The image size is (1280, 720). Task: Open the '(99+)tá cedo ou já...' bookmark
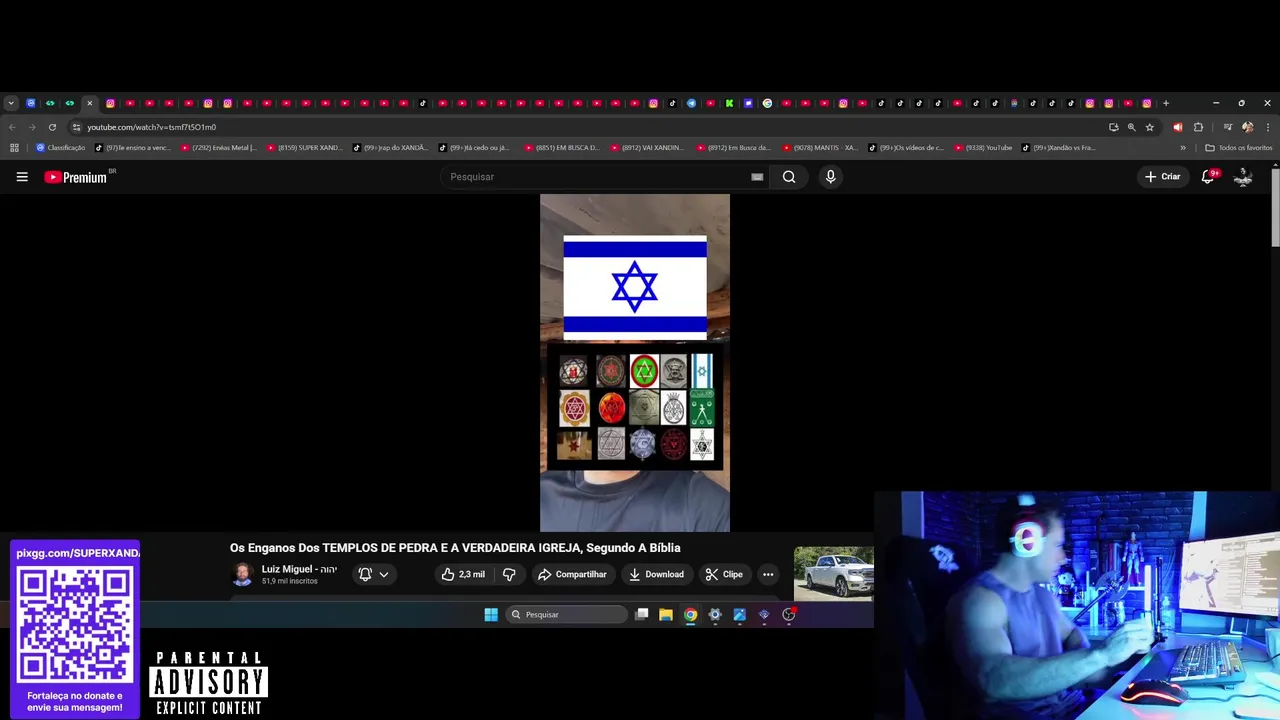coord(474,148)
